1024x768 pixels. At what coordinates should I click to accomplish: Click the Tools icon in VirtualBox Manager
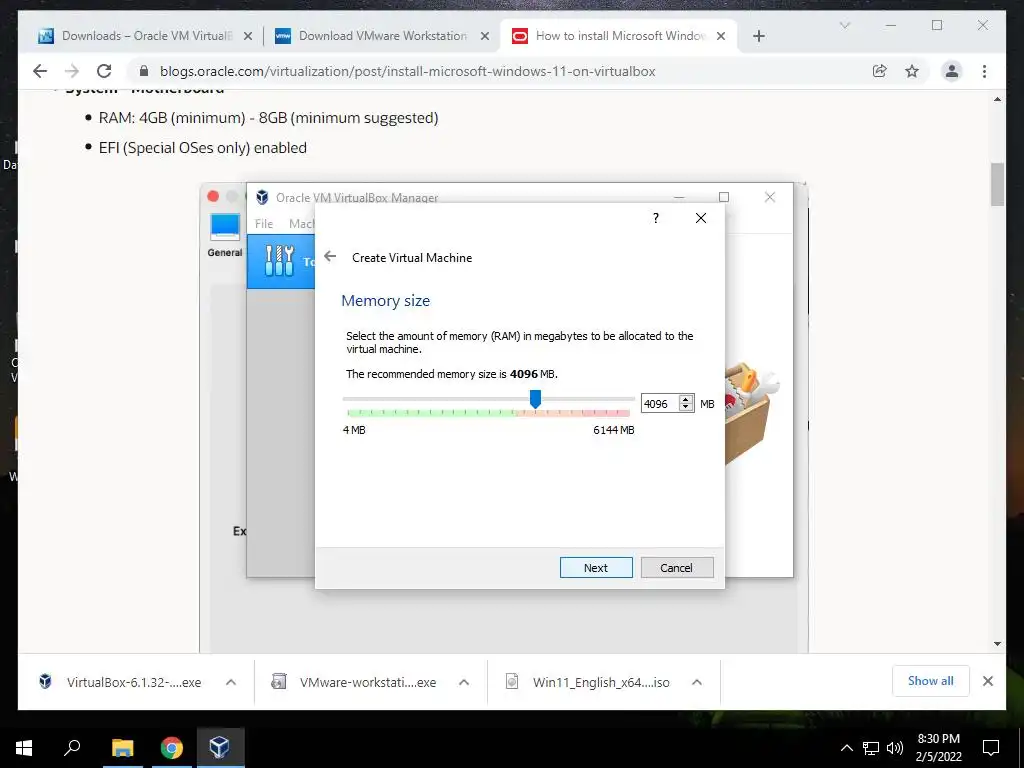coord(280,261)
